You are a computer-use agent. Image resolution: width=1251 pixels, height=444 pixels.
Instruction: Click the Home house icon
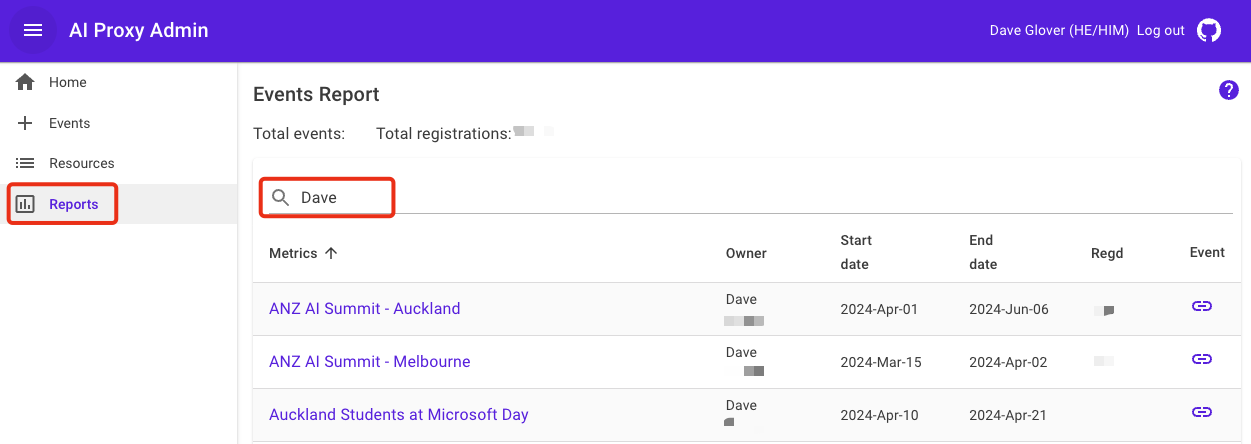[26, 82]
